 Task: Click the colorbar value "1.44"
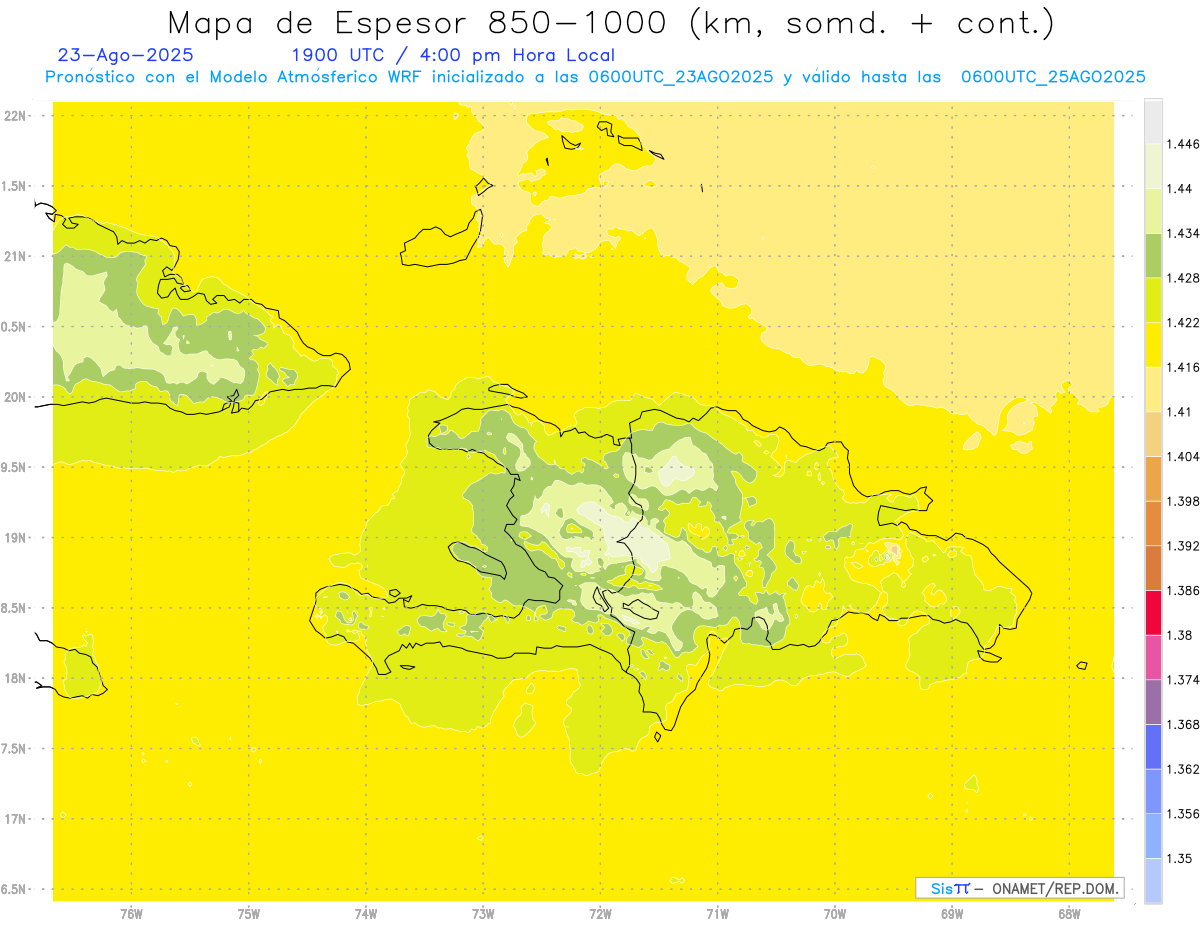pyautogui.click(x=1180, y=188)
